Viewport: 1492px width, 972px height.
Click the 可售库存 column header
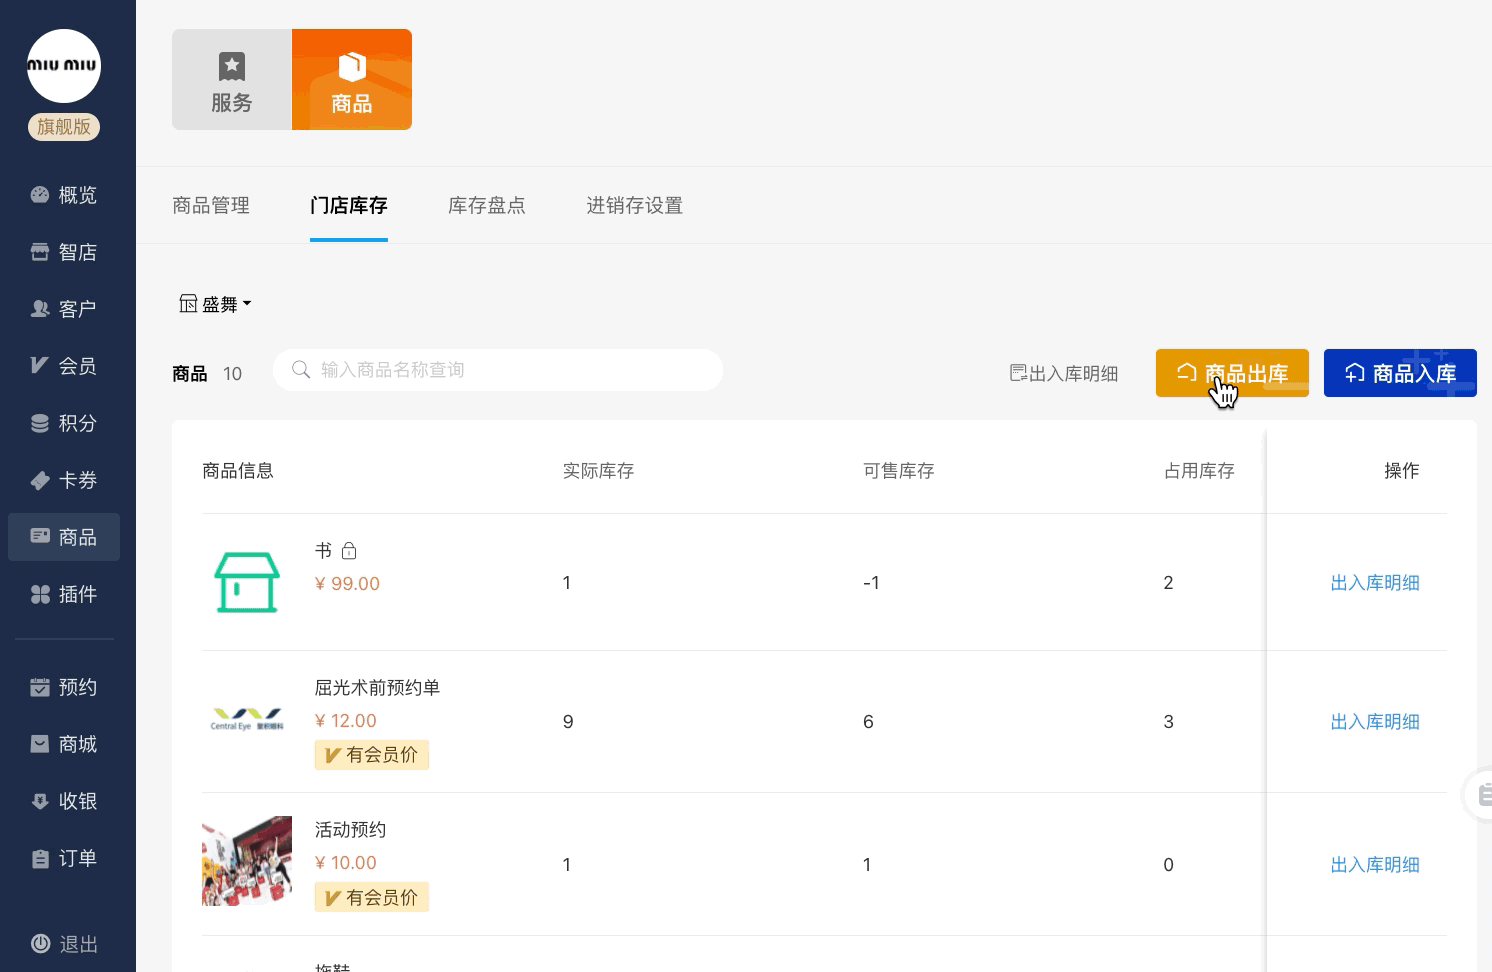point(898,471)
